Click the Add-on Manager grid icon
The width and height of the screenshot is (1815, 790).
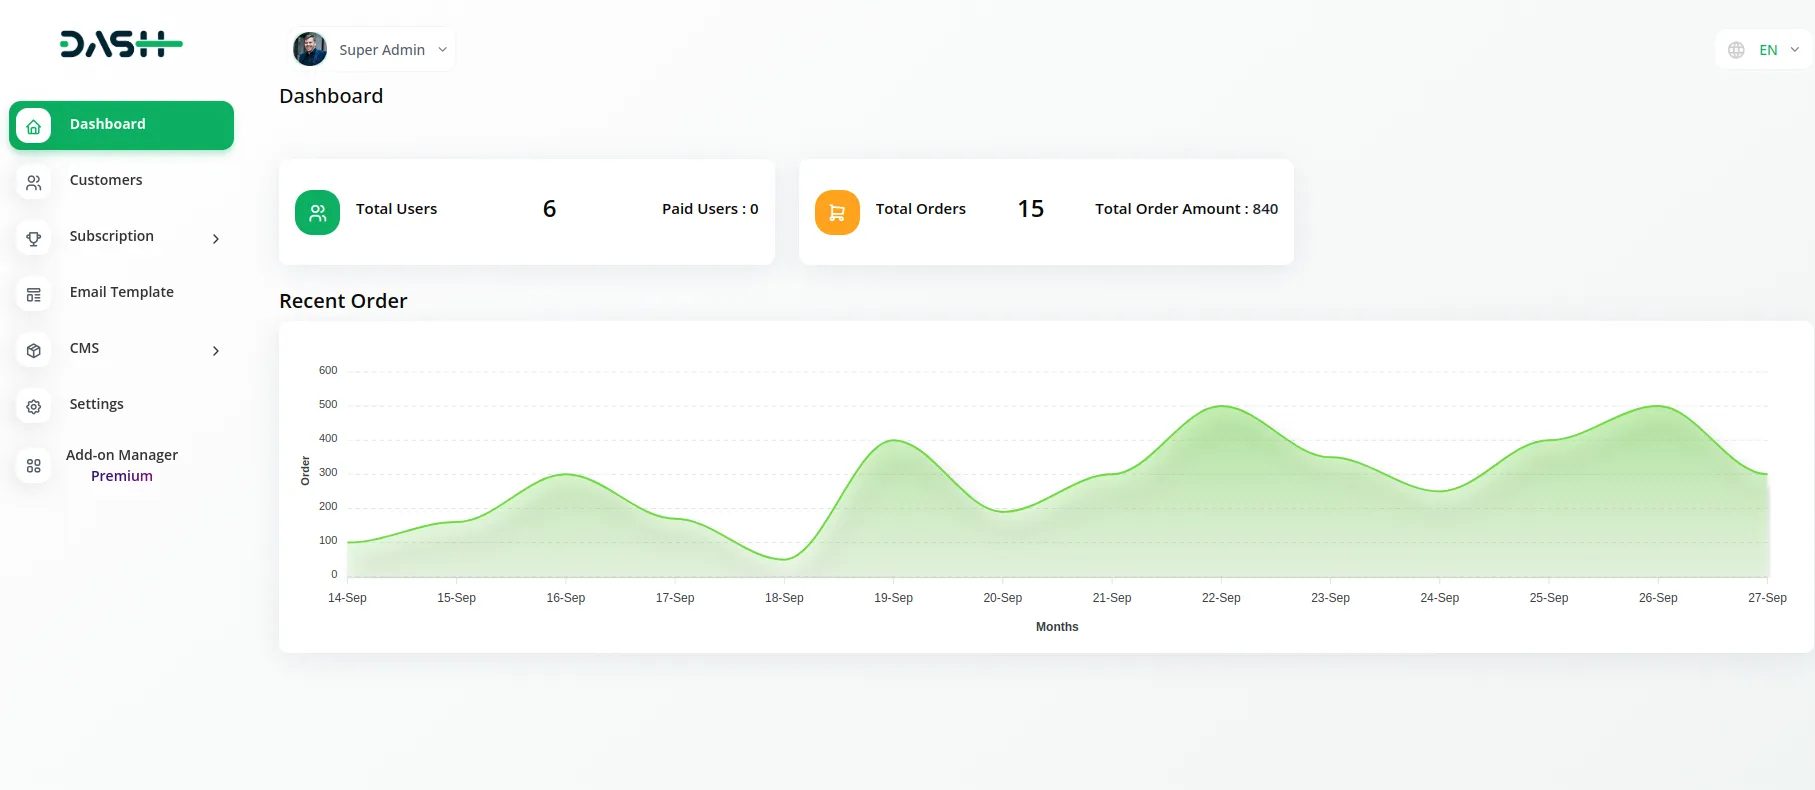point(34,466)
